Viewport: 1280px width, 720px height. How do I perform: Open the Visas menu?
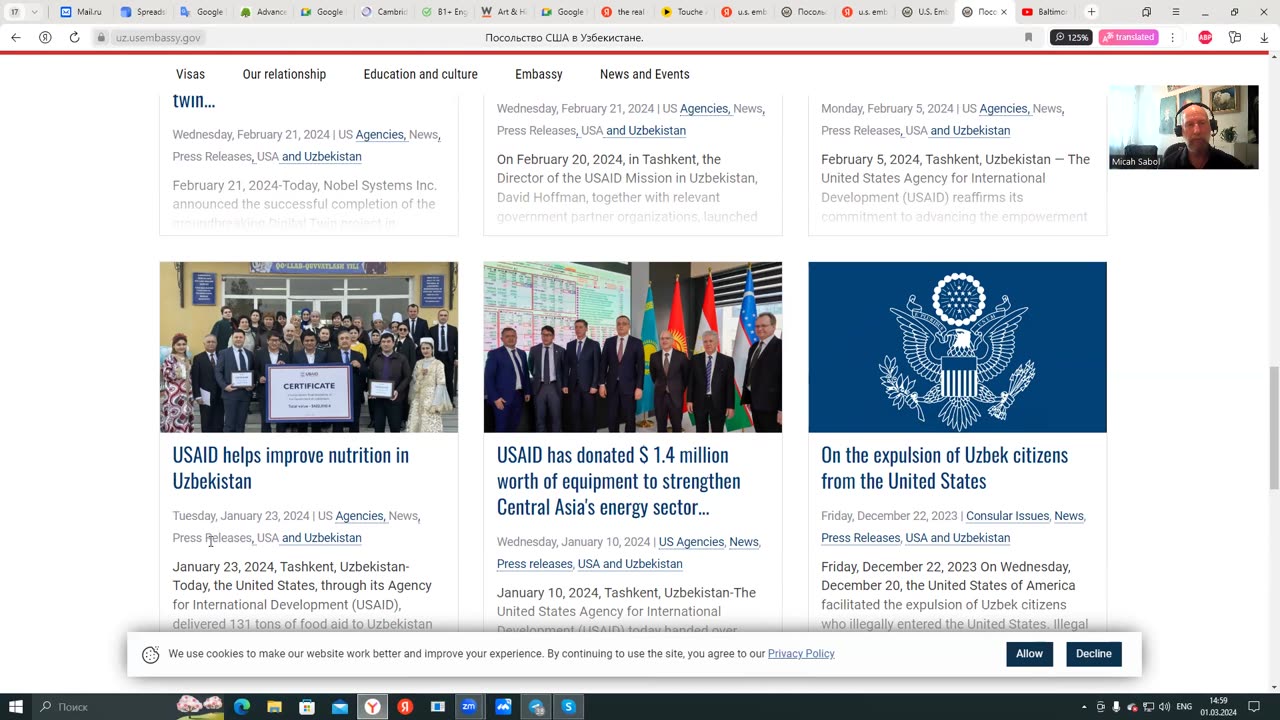(x=190, y=74)
